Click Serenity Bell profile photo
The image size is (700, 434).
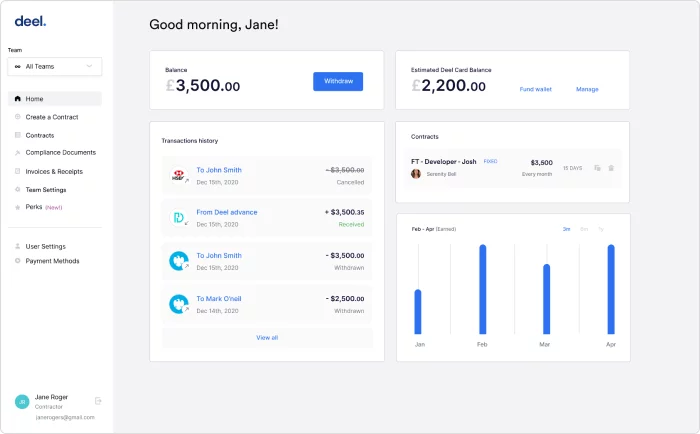[416, 174]
